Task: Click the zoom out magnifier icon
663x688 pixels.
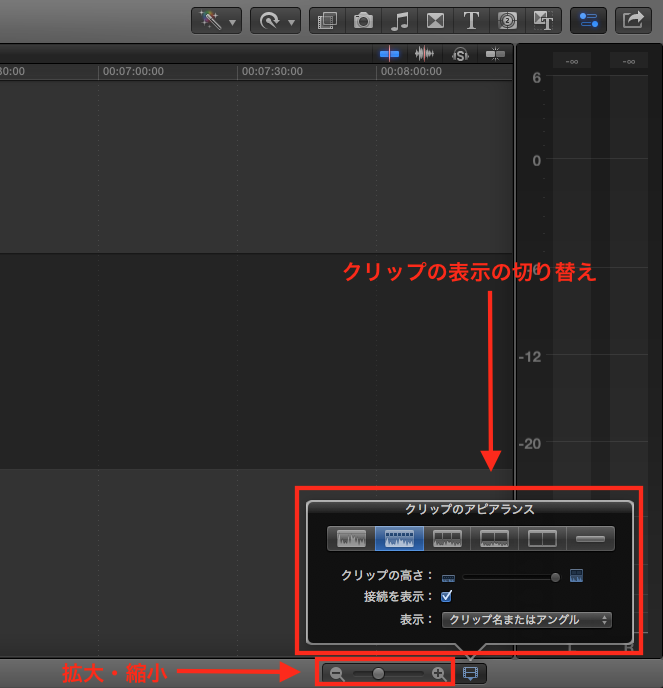Action: click(337, 674)
